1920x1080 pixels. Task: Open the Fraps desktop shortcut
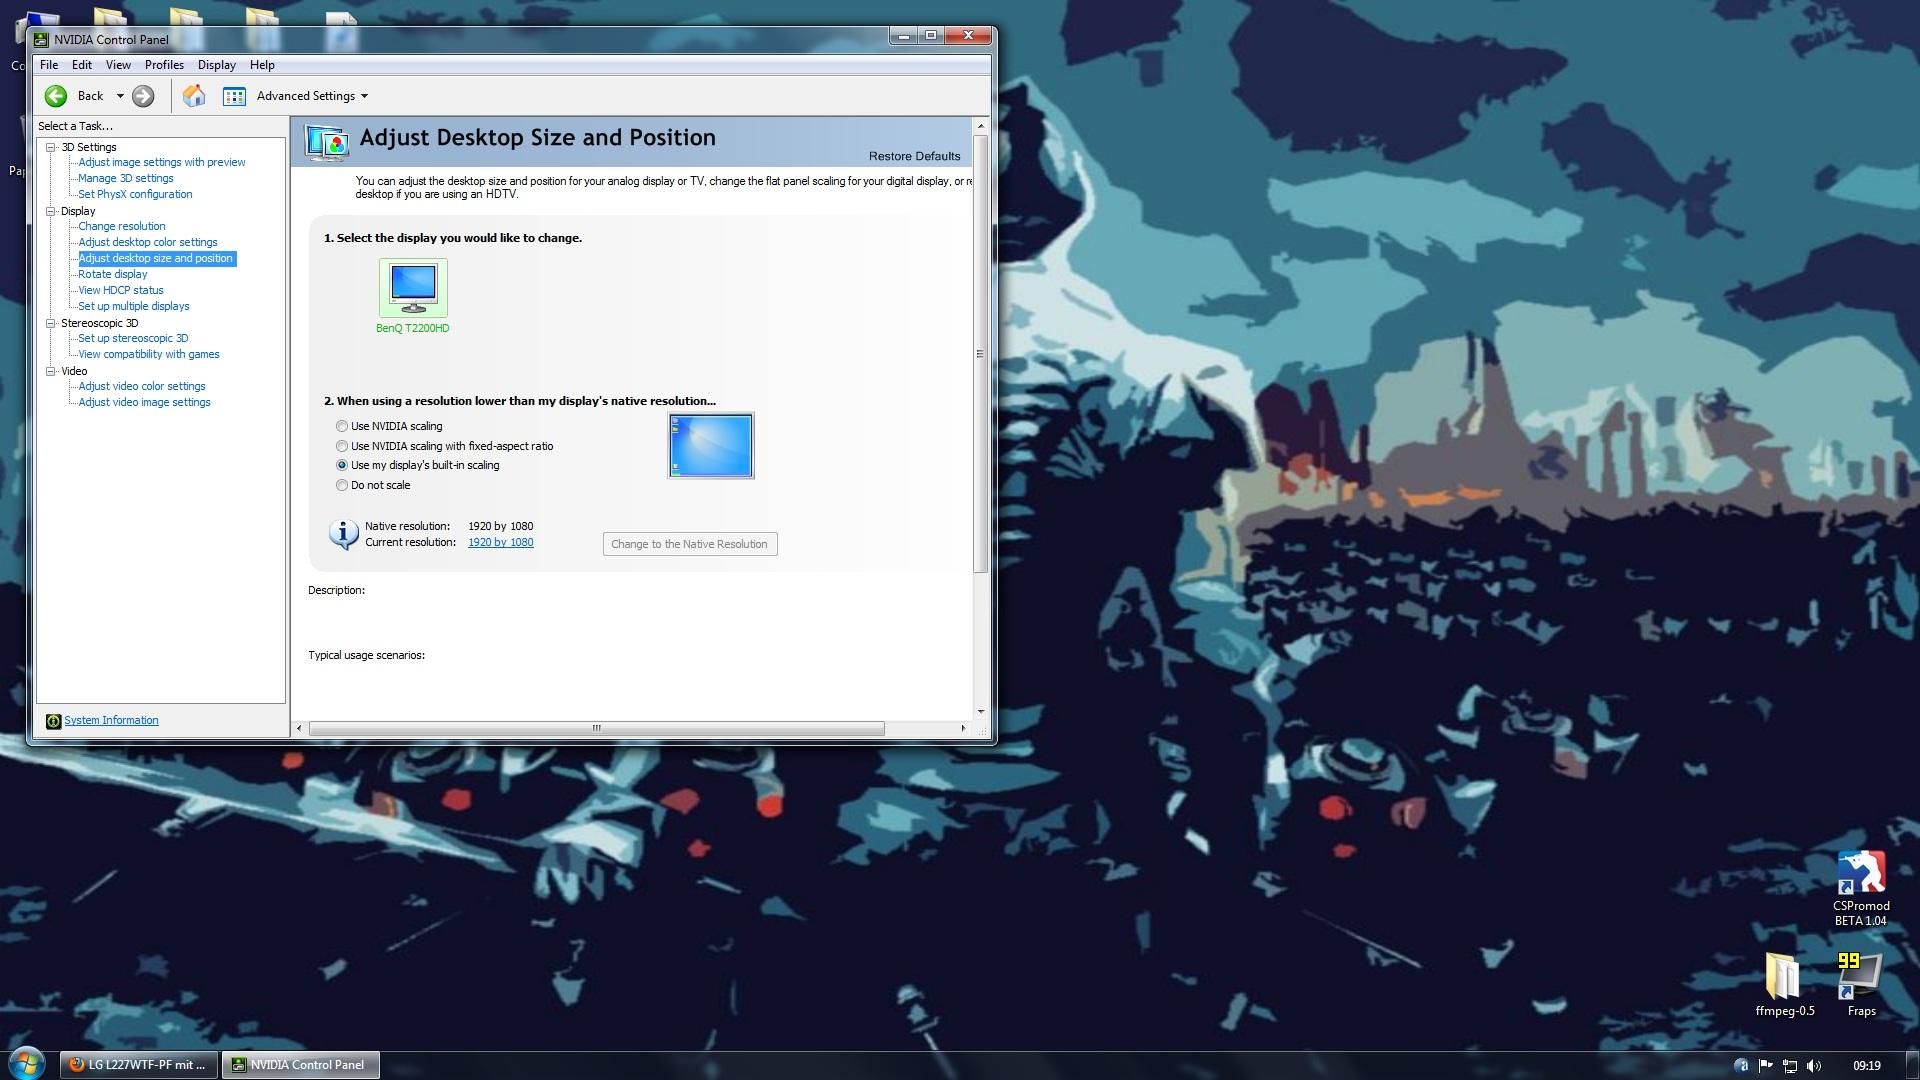point(1860,985)
